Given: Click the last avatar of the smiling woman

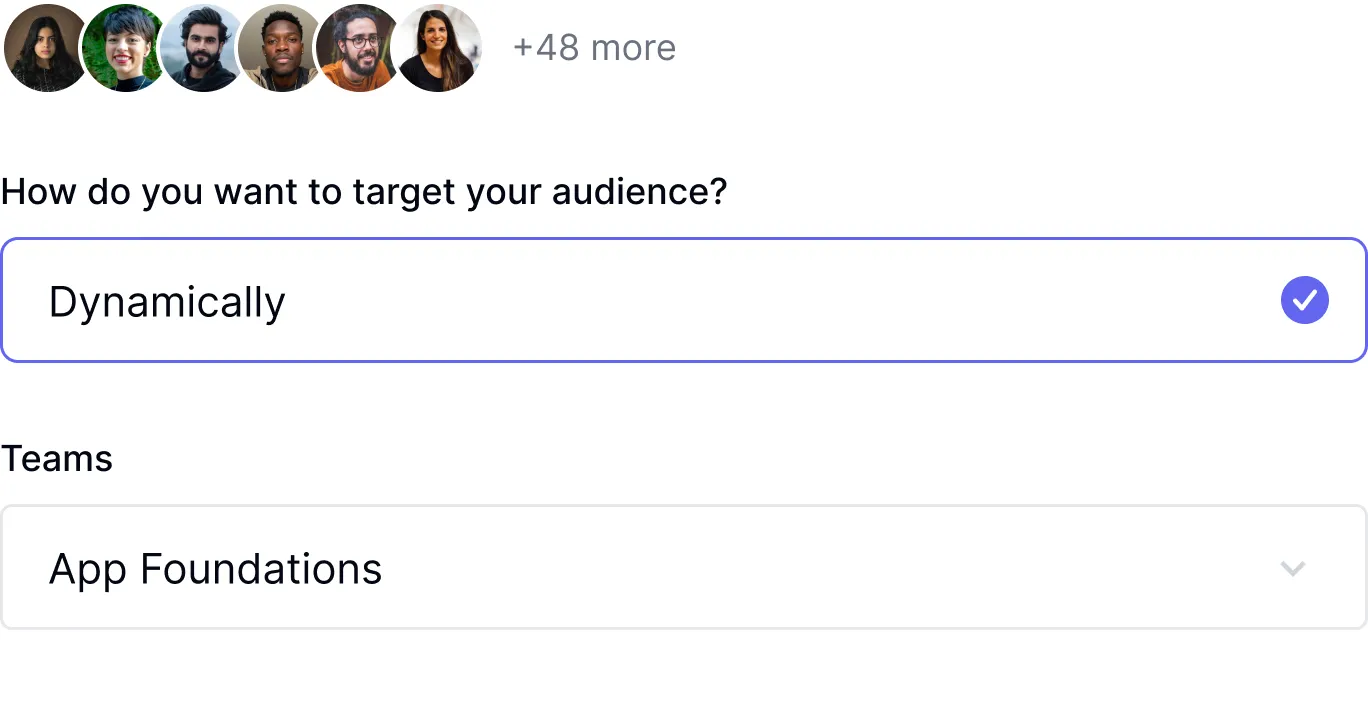Looking at the screenshot, I should click(438, 48).
